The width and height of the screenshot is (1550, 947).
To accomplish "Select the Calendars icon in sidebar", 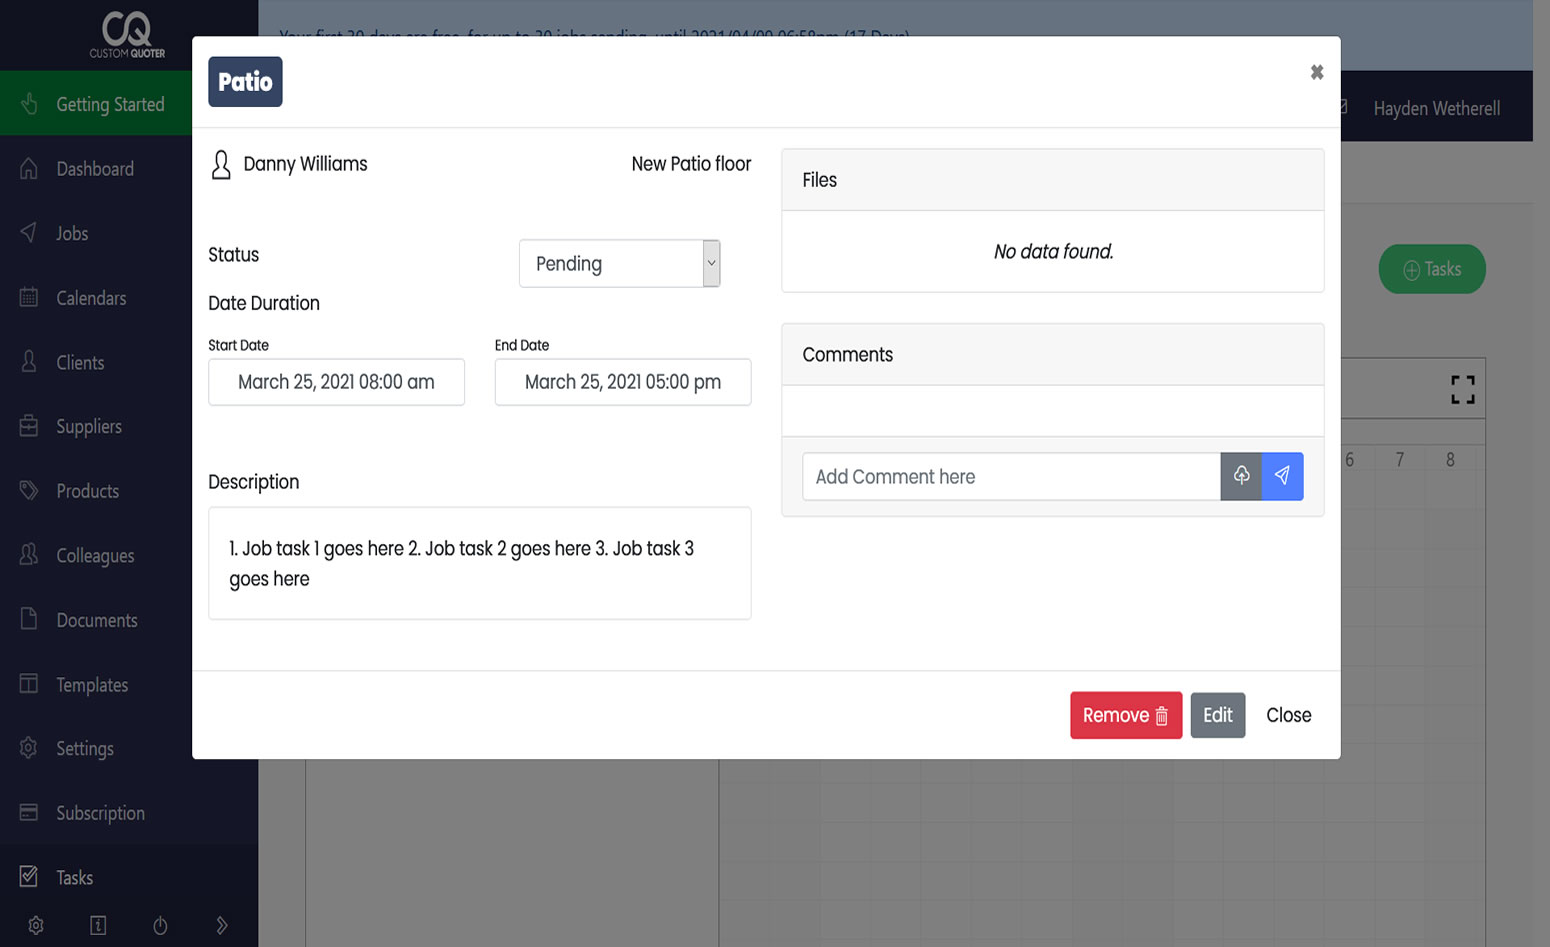I will 29,297.
